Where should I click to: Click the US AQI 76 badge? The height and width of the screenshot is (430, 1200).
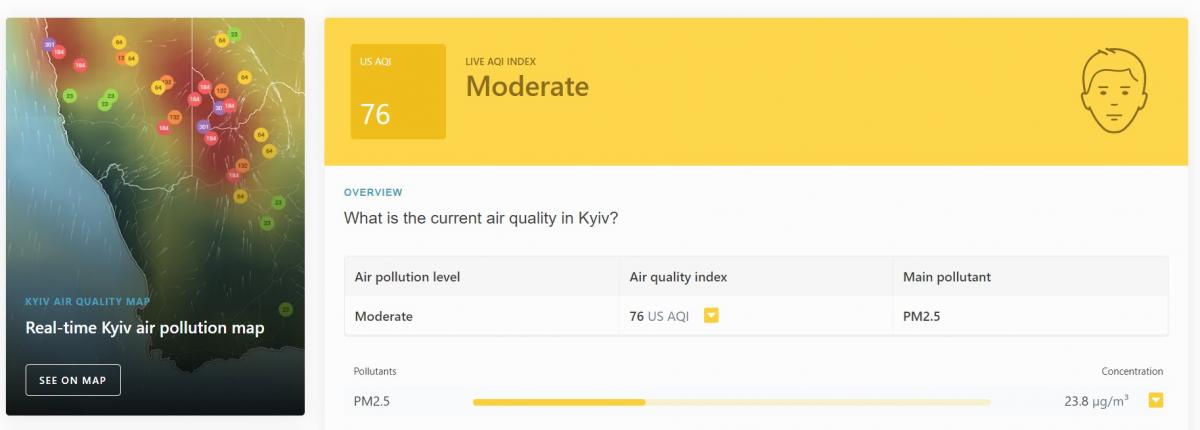(x=398, y=91)
